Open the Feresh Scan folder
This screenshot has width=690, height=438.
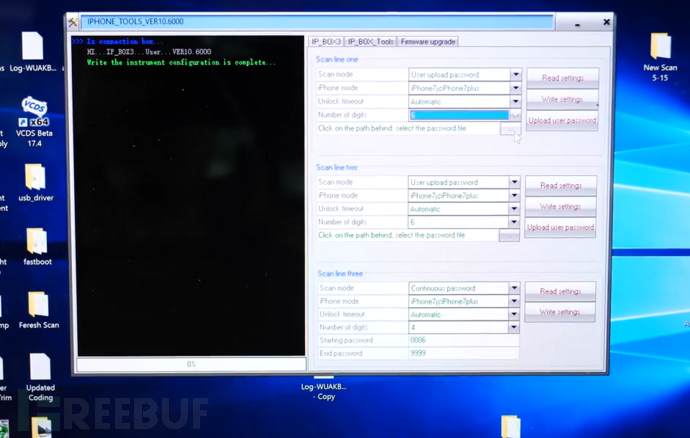(39, 310)
